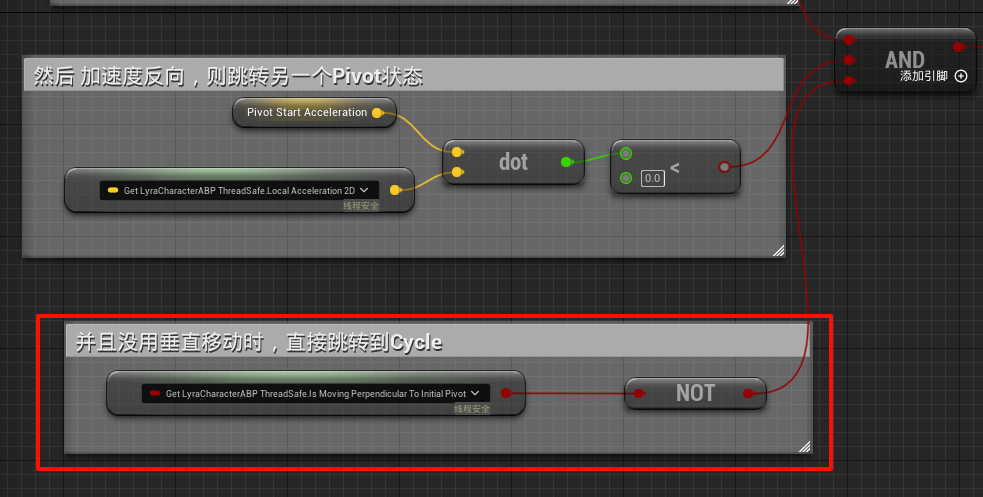Viewport: 983px width, 497px height.
Task: Click the dot node's top input pin
Action: pyautogui.click(x=458, y=152)
